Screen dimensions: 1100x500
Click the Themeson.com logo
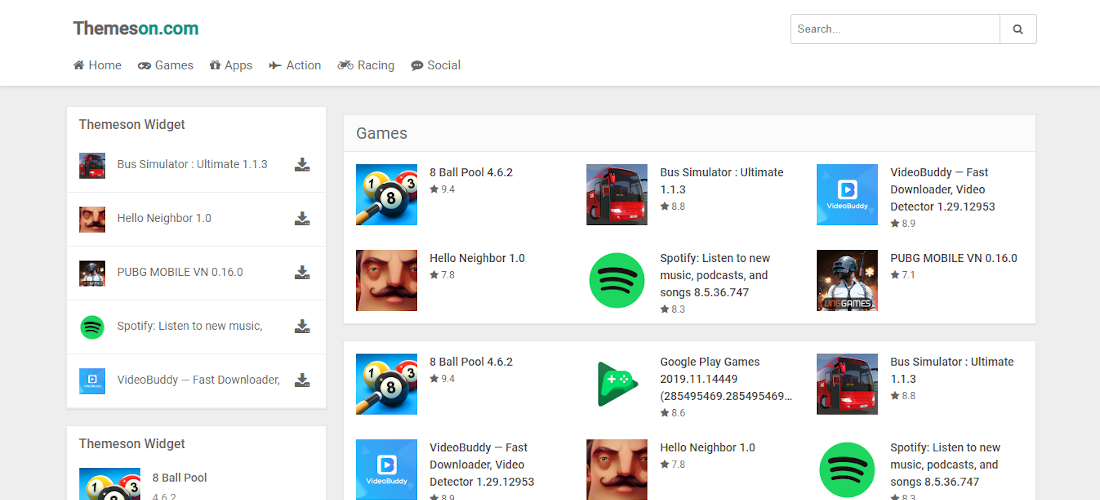(x=135, y=29)
